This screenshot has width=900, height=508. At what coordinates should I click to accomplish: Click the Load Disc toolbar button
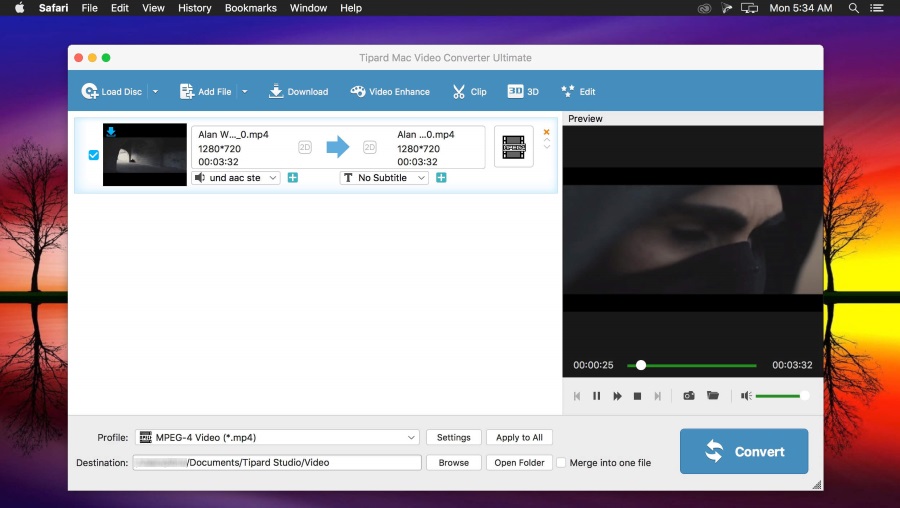(x=112, y=91)
